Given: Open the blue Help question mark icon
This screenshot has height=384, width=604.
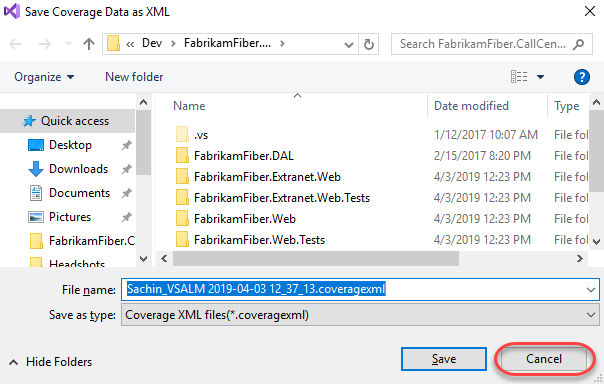Looking at the screenshot, I should [x=582, y=77].
